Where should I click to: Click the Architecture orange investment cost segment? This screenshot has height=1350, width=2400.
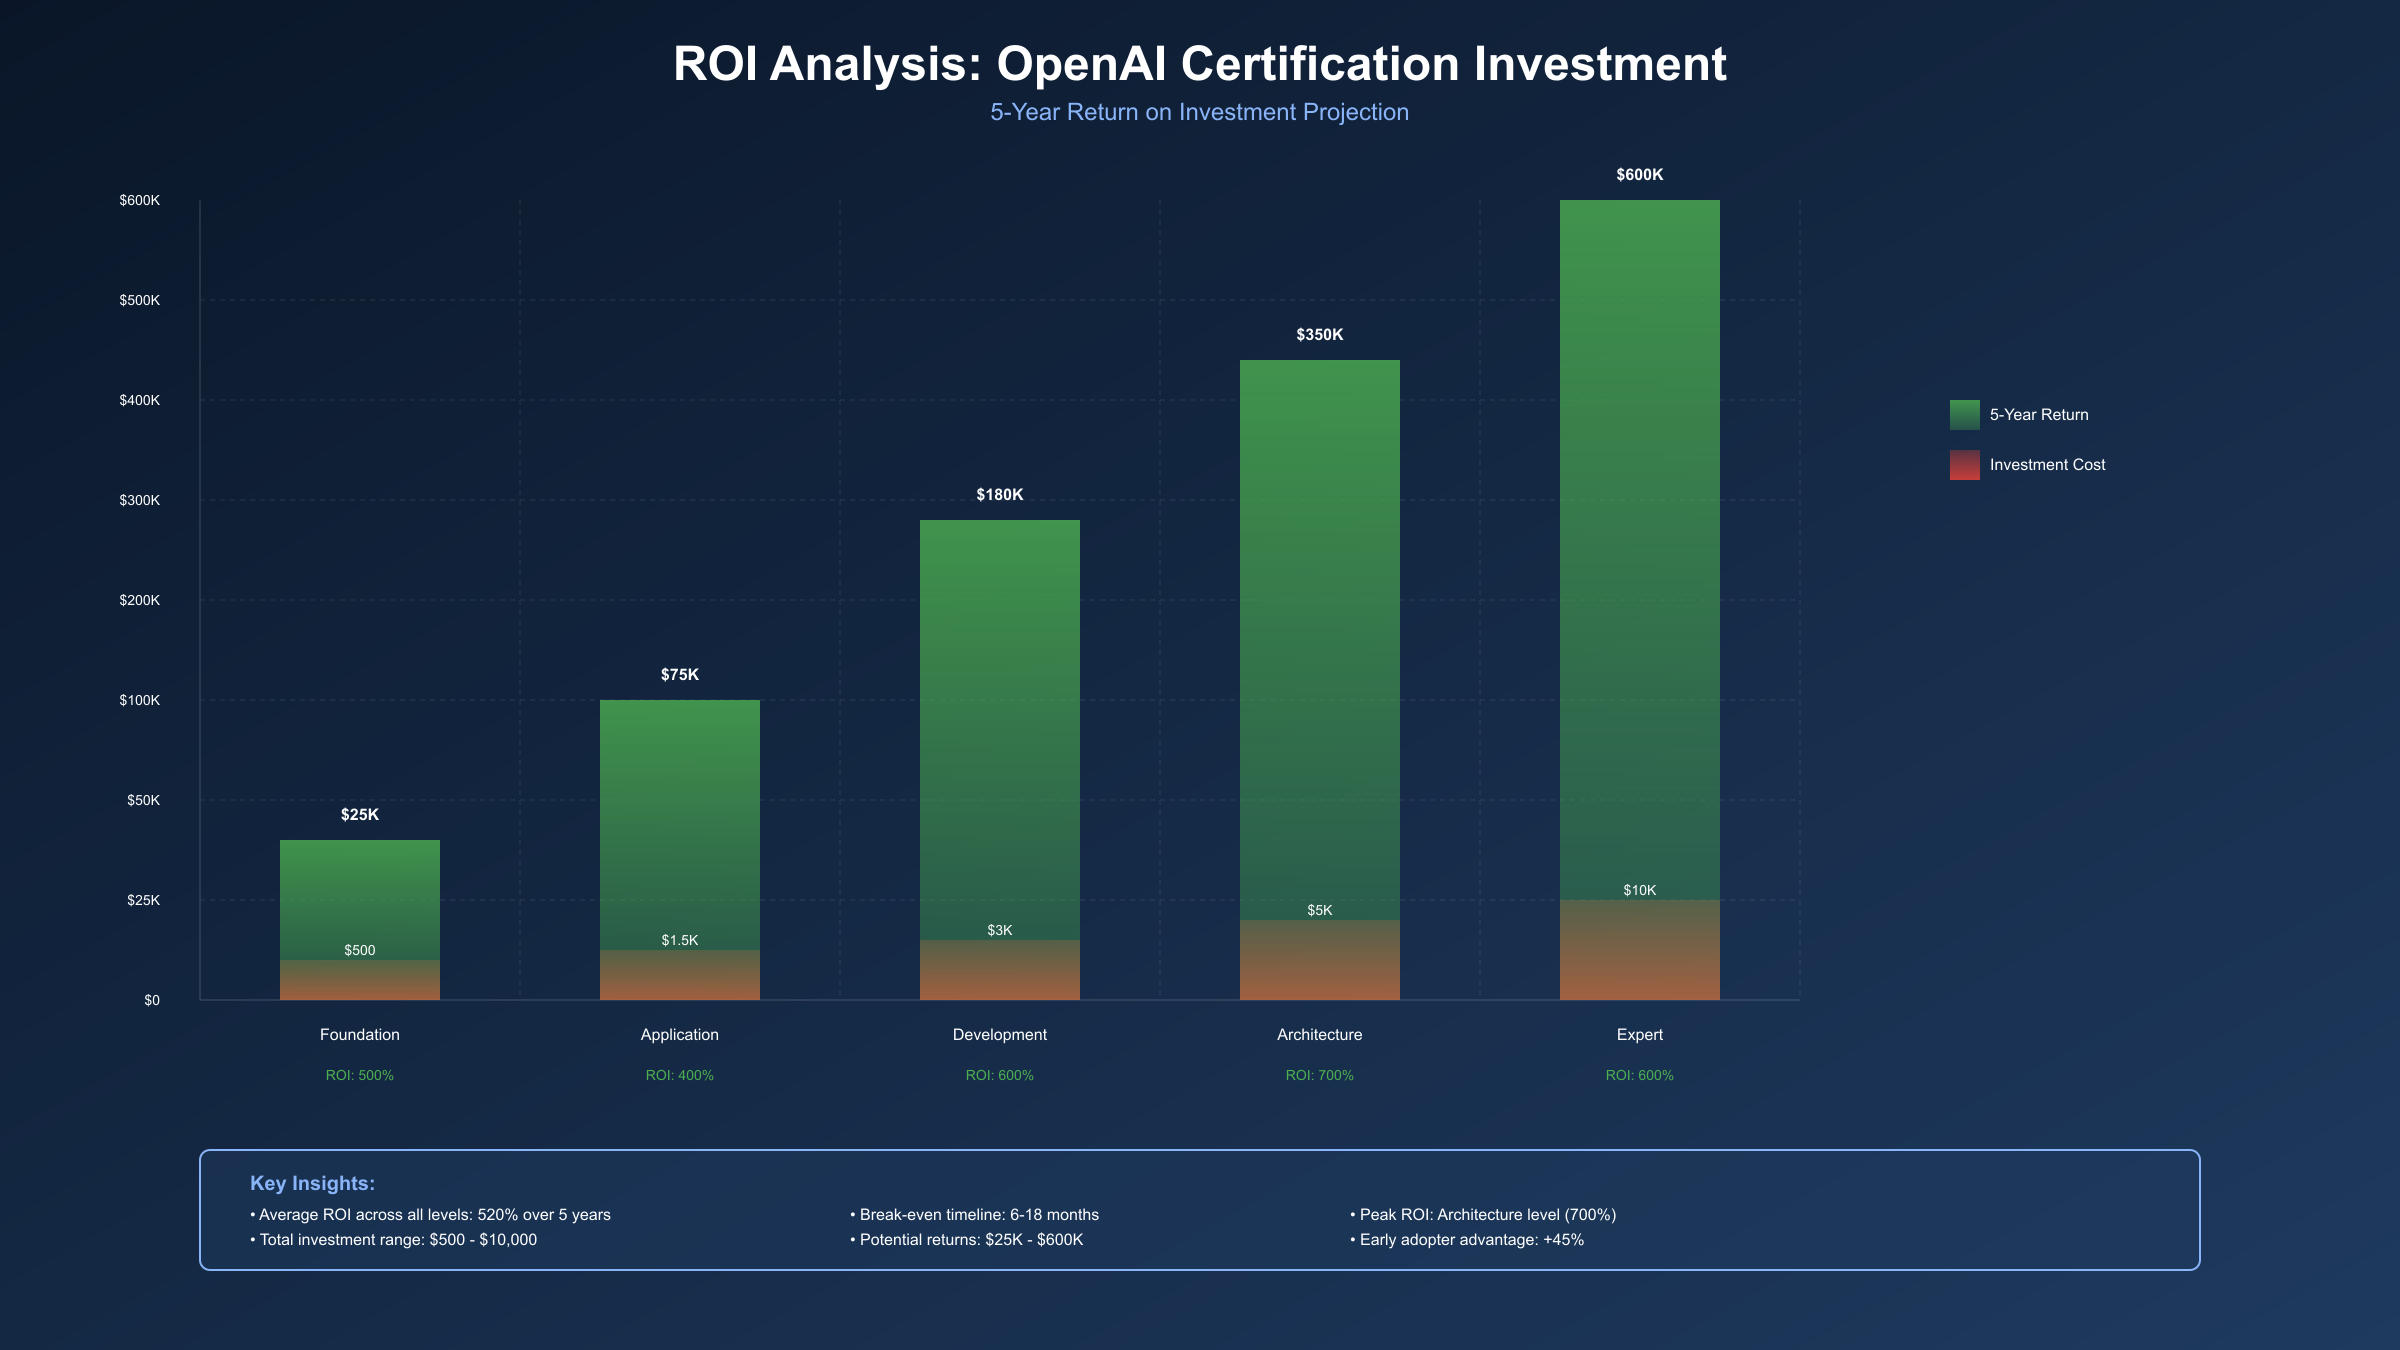point(1320,960)
